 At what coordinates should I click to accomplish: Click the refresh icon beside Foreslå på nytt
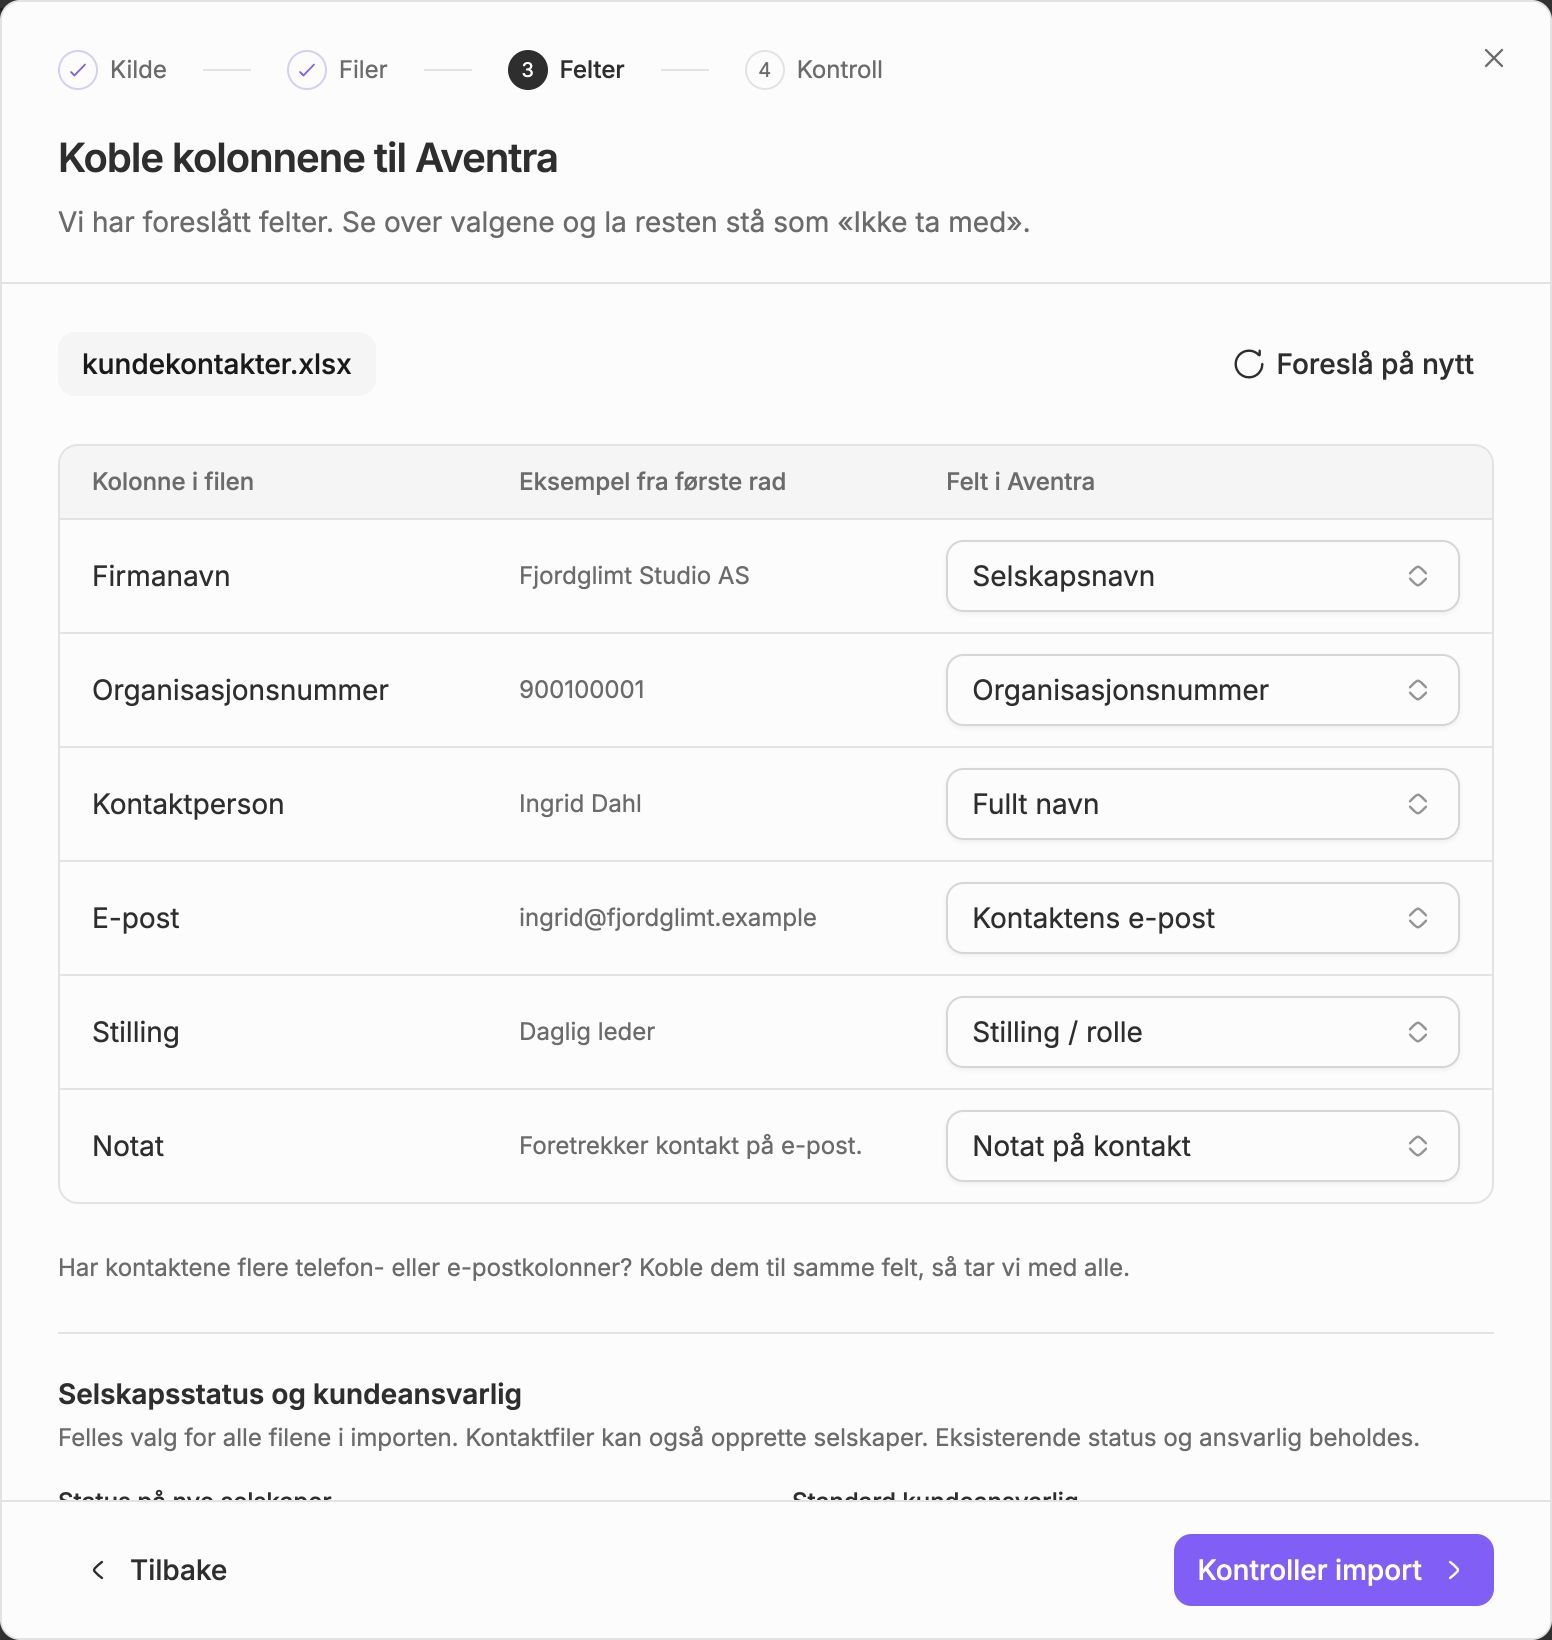point(1249,364)
